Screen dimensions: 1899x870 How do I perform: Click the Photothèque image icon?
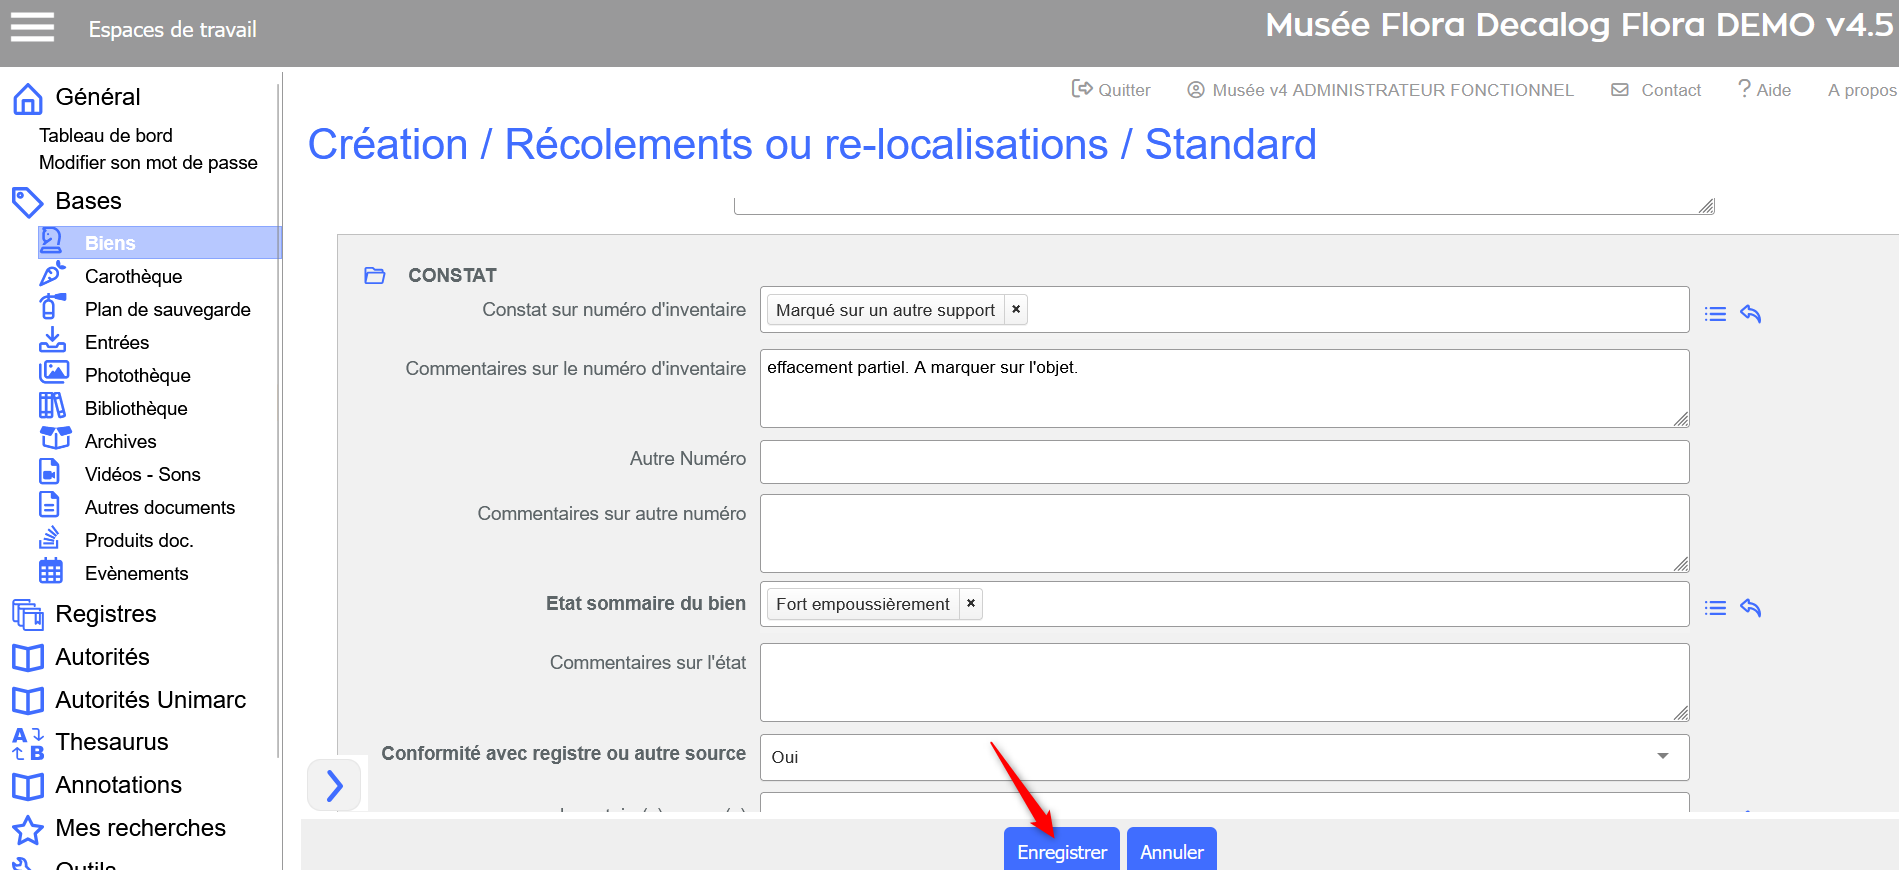tap(53, 374)
